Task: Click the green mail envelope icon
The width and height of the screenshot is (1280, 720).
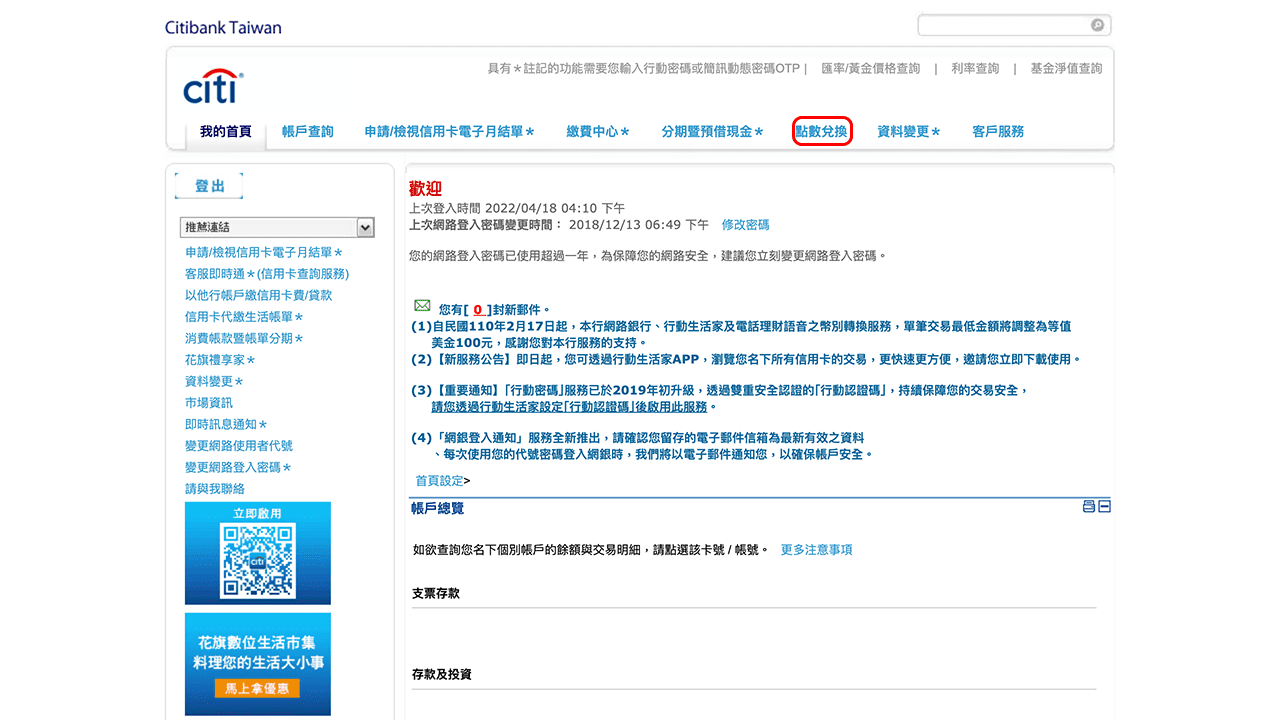Action: [422, 306]
